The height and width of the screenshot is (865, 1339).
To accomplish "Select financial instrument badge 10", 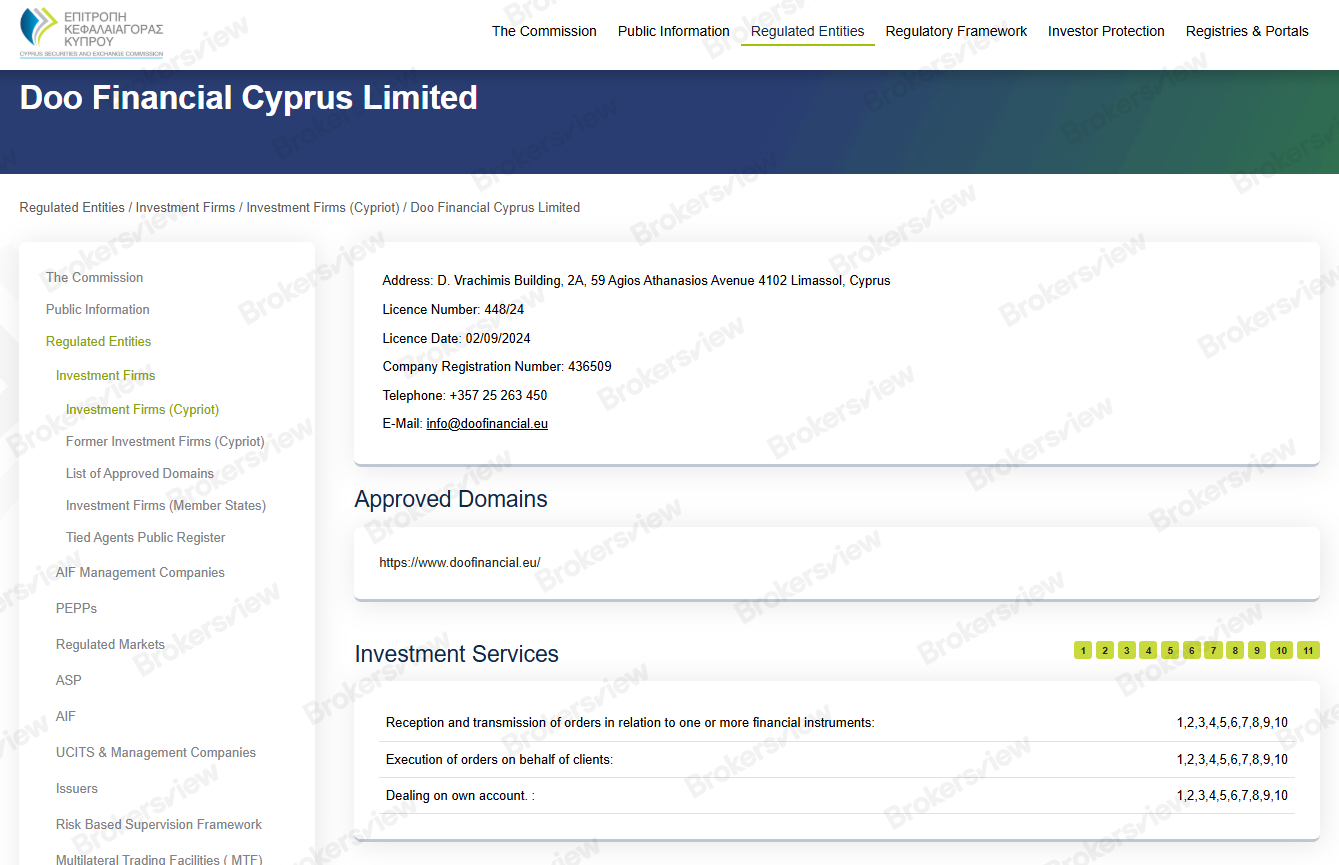I will click(1281, 650).
